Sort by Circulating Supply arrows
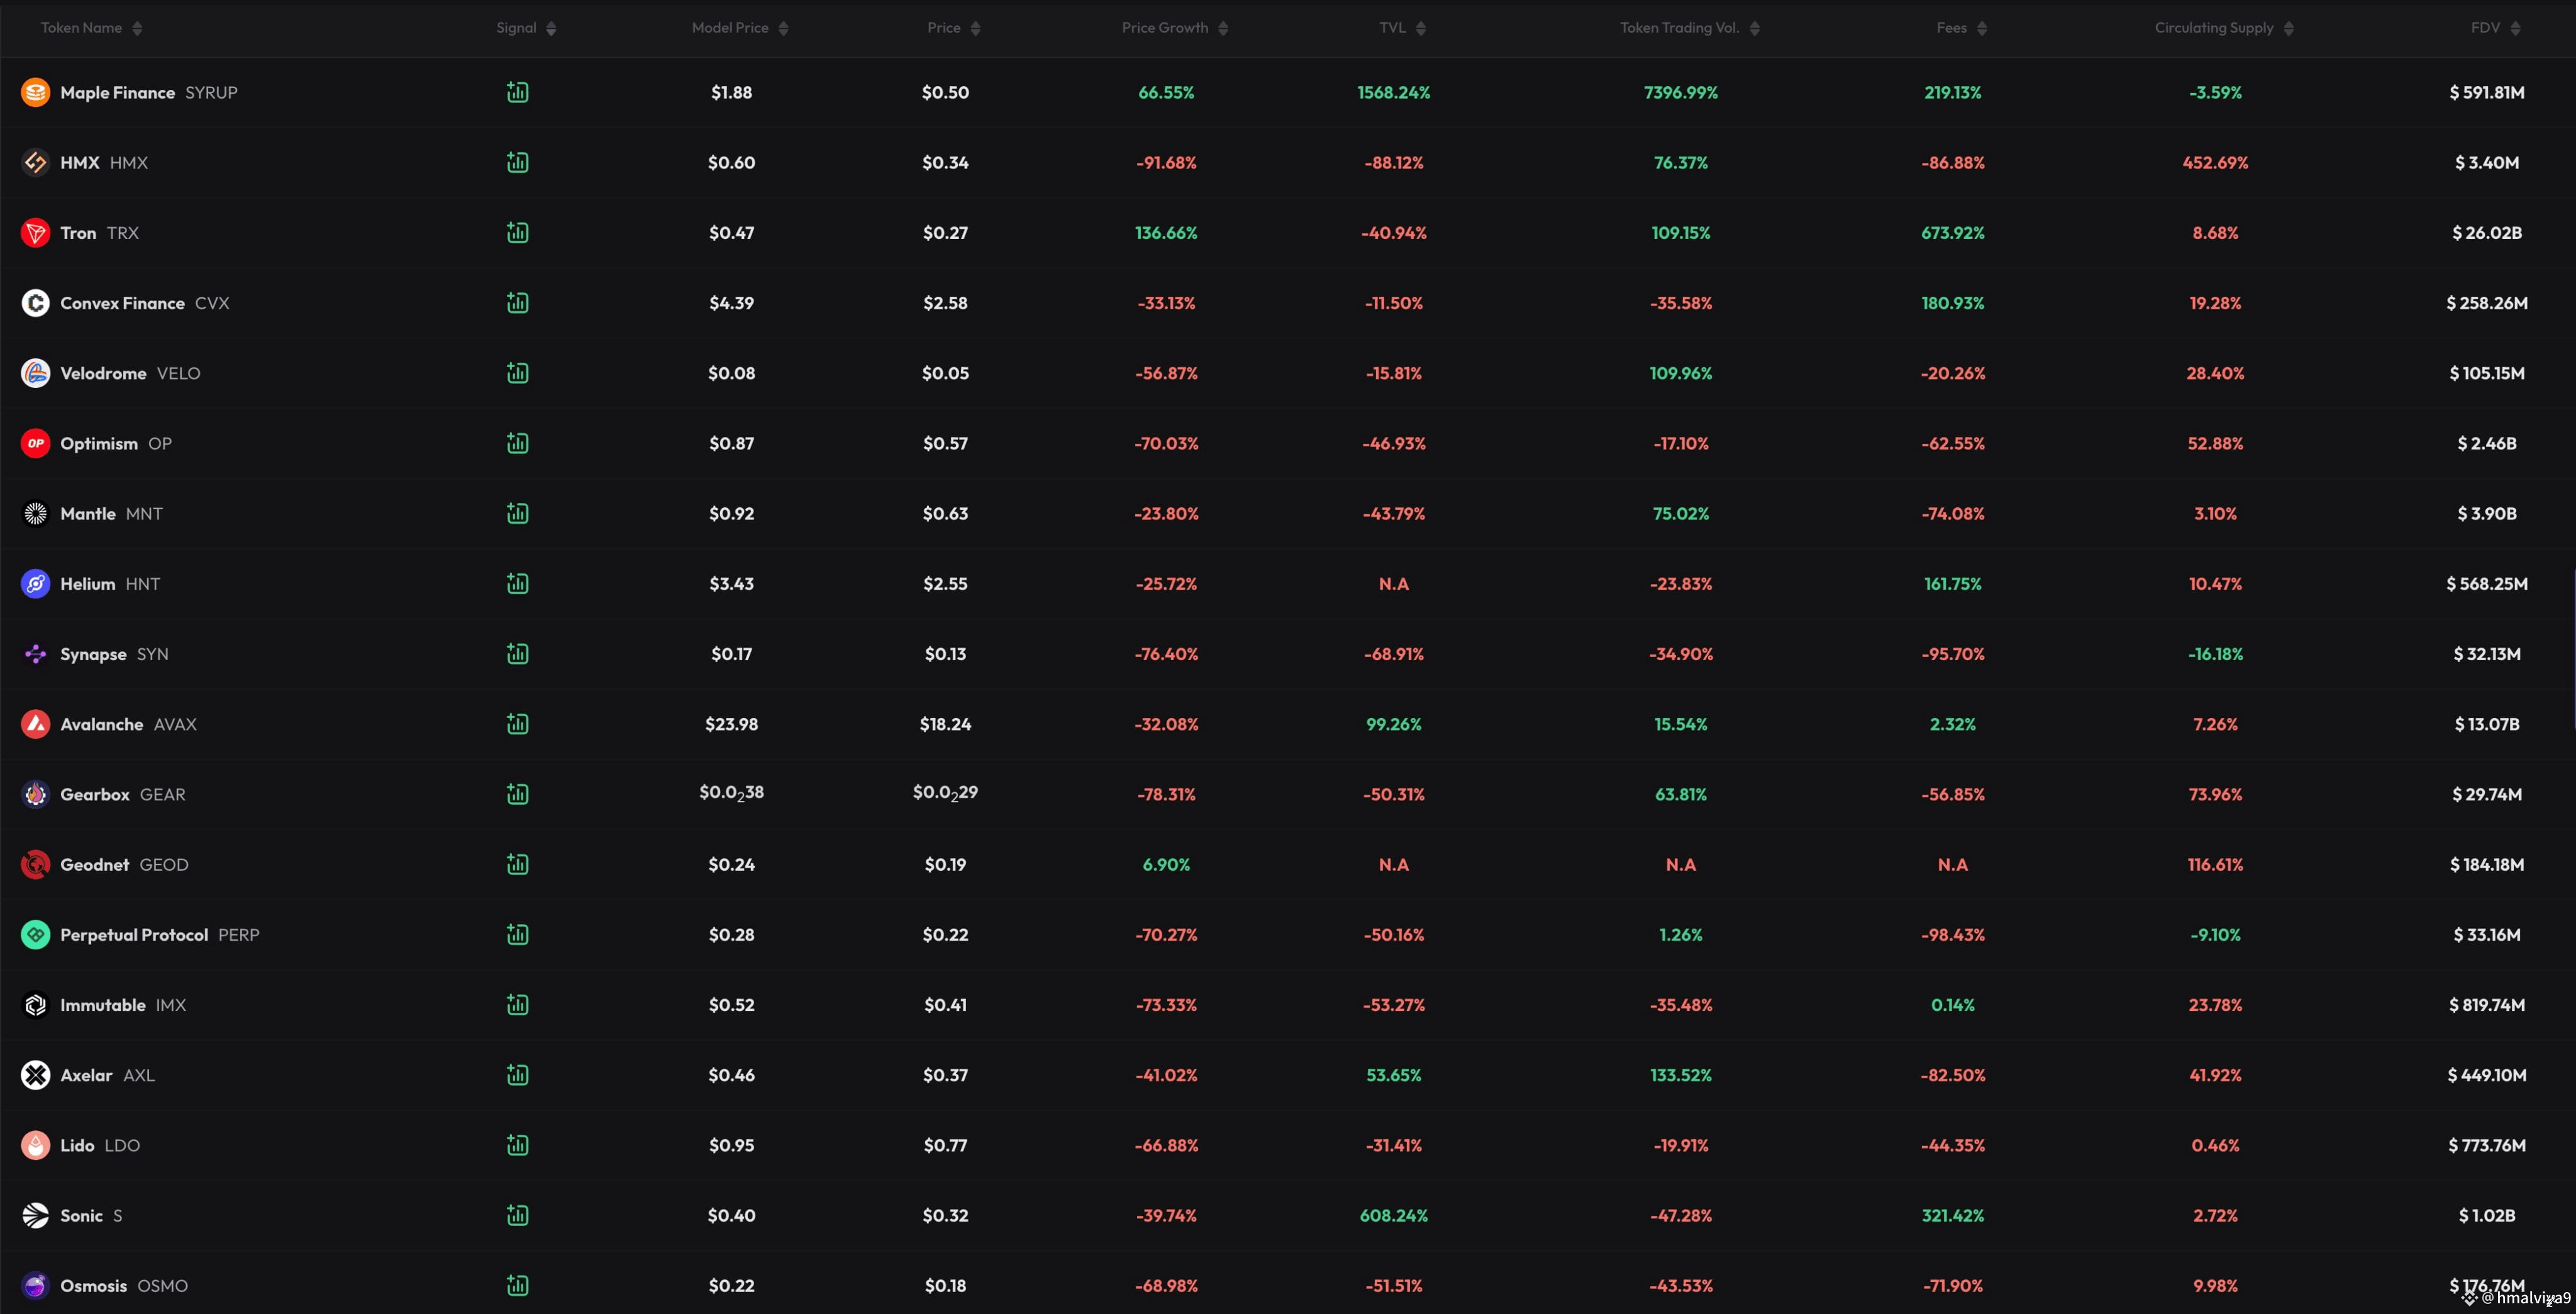Screen dimensions: 2576x1314 click(2288, 28)
